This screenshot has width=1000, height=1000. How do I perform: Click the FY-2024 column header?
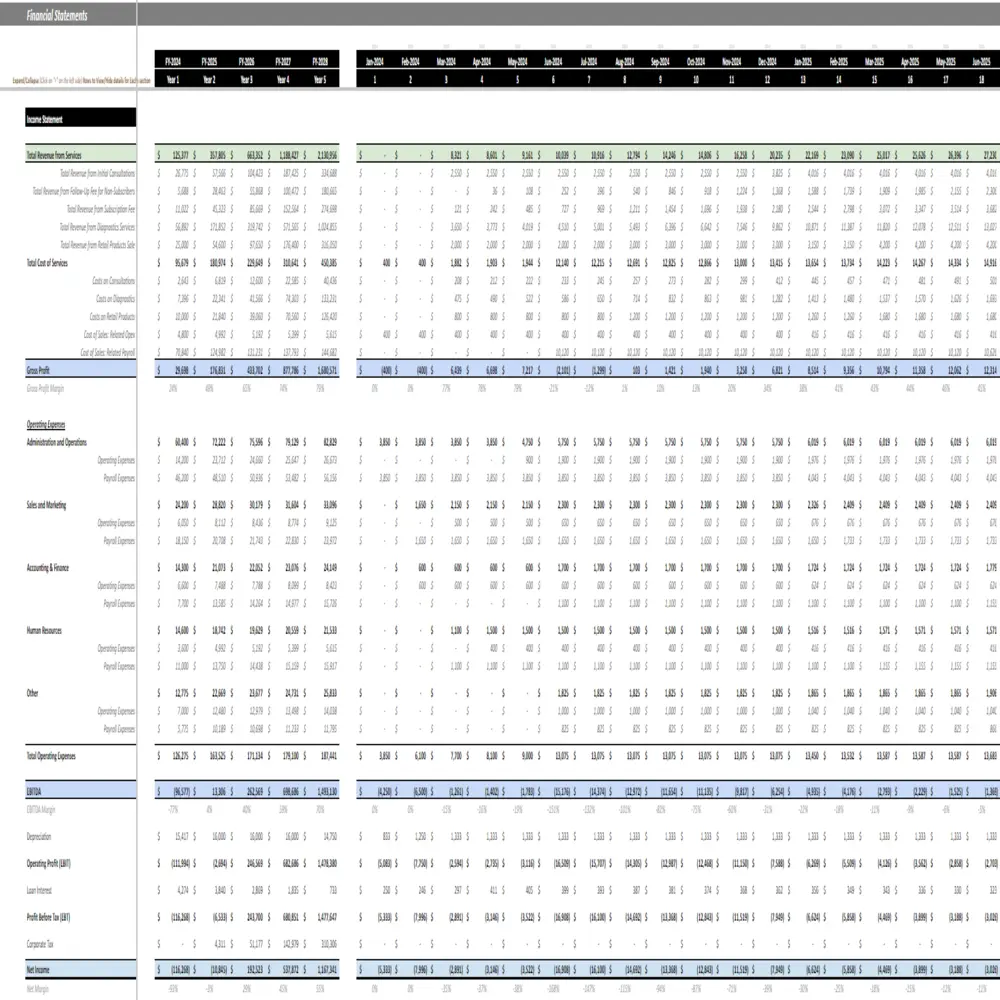click(173, 61)
